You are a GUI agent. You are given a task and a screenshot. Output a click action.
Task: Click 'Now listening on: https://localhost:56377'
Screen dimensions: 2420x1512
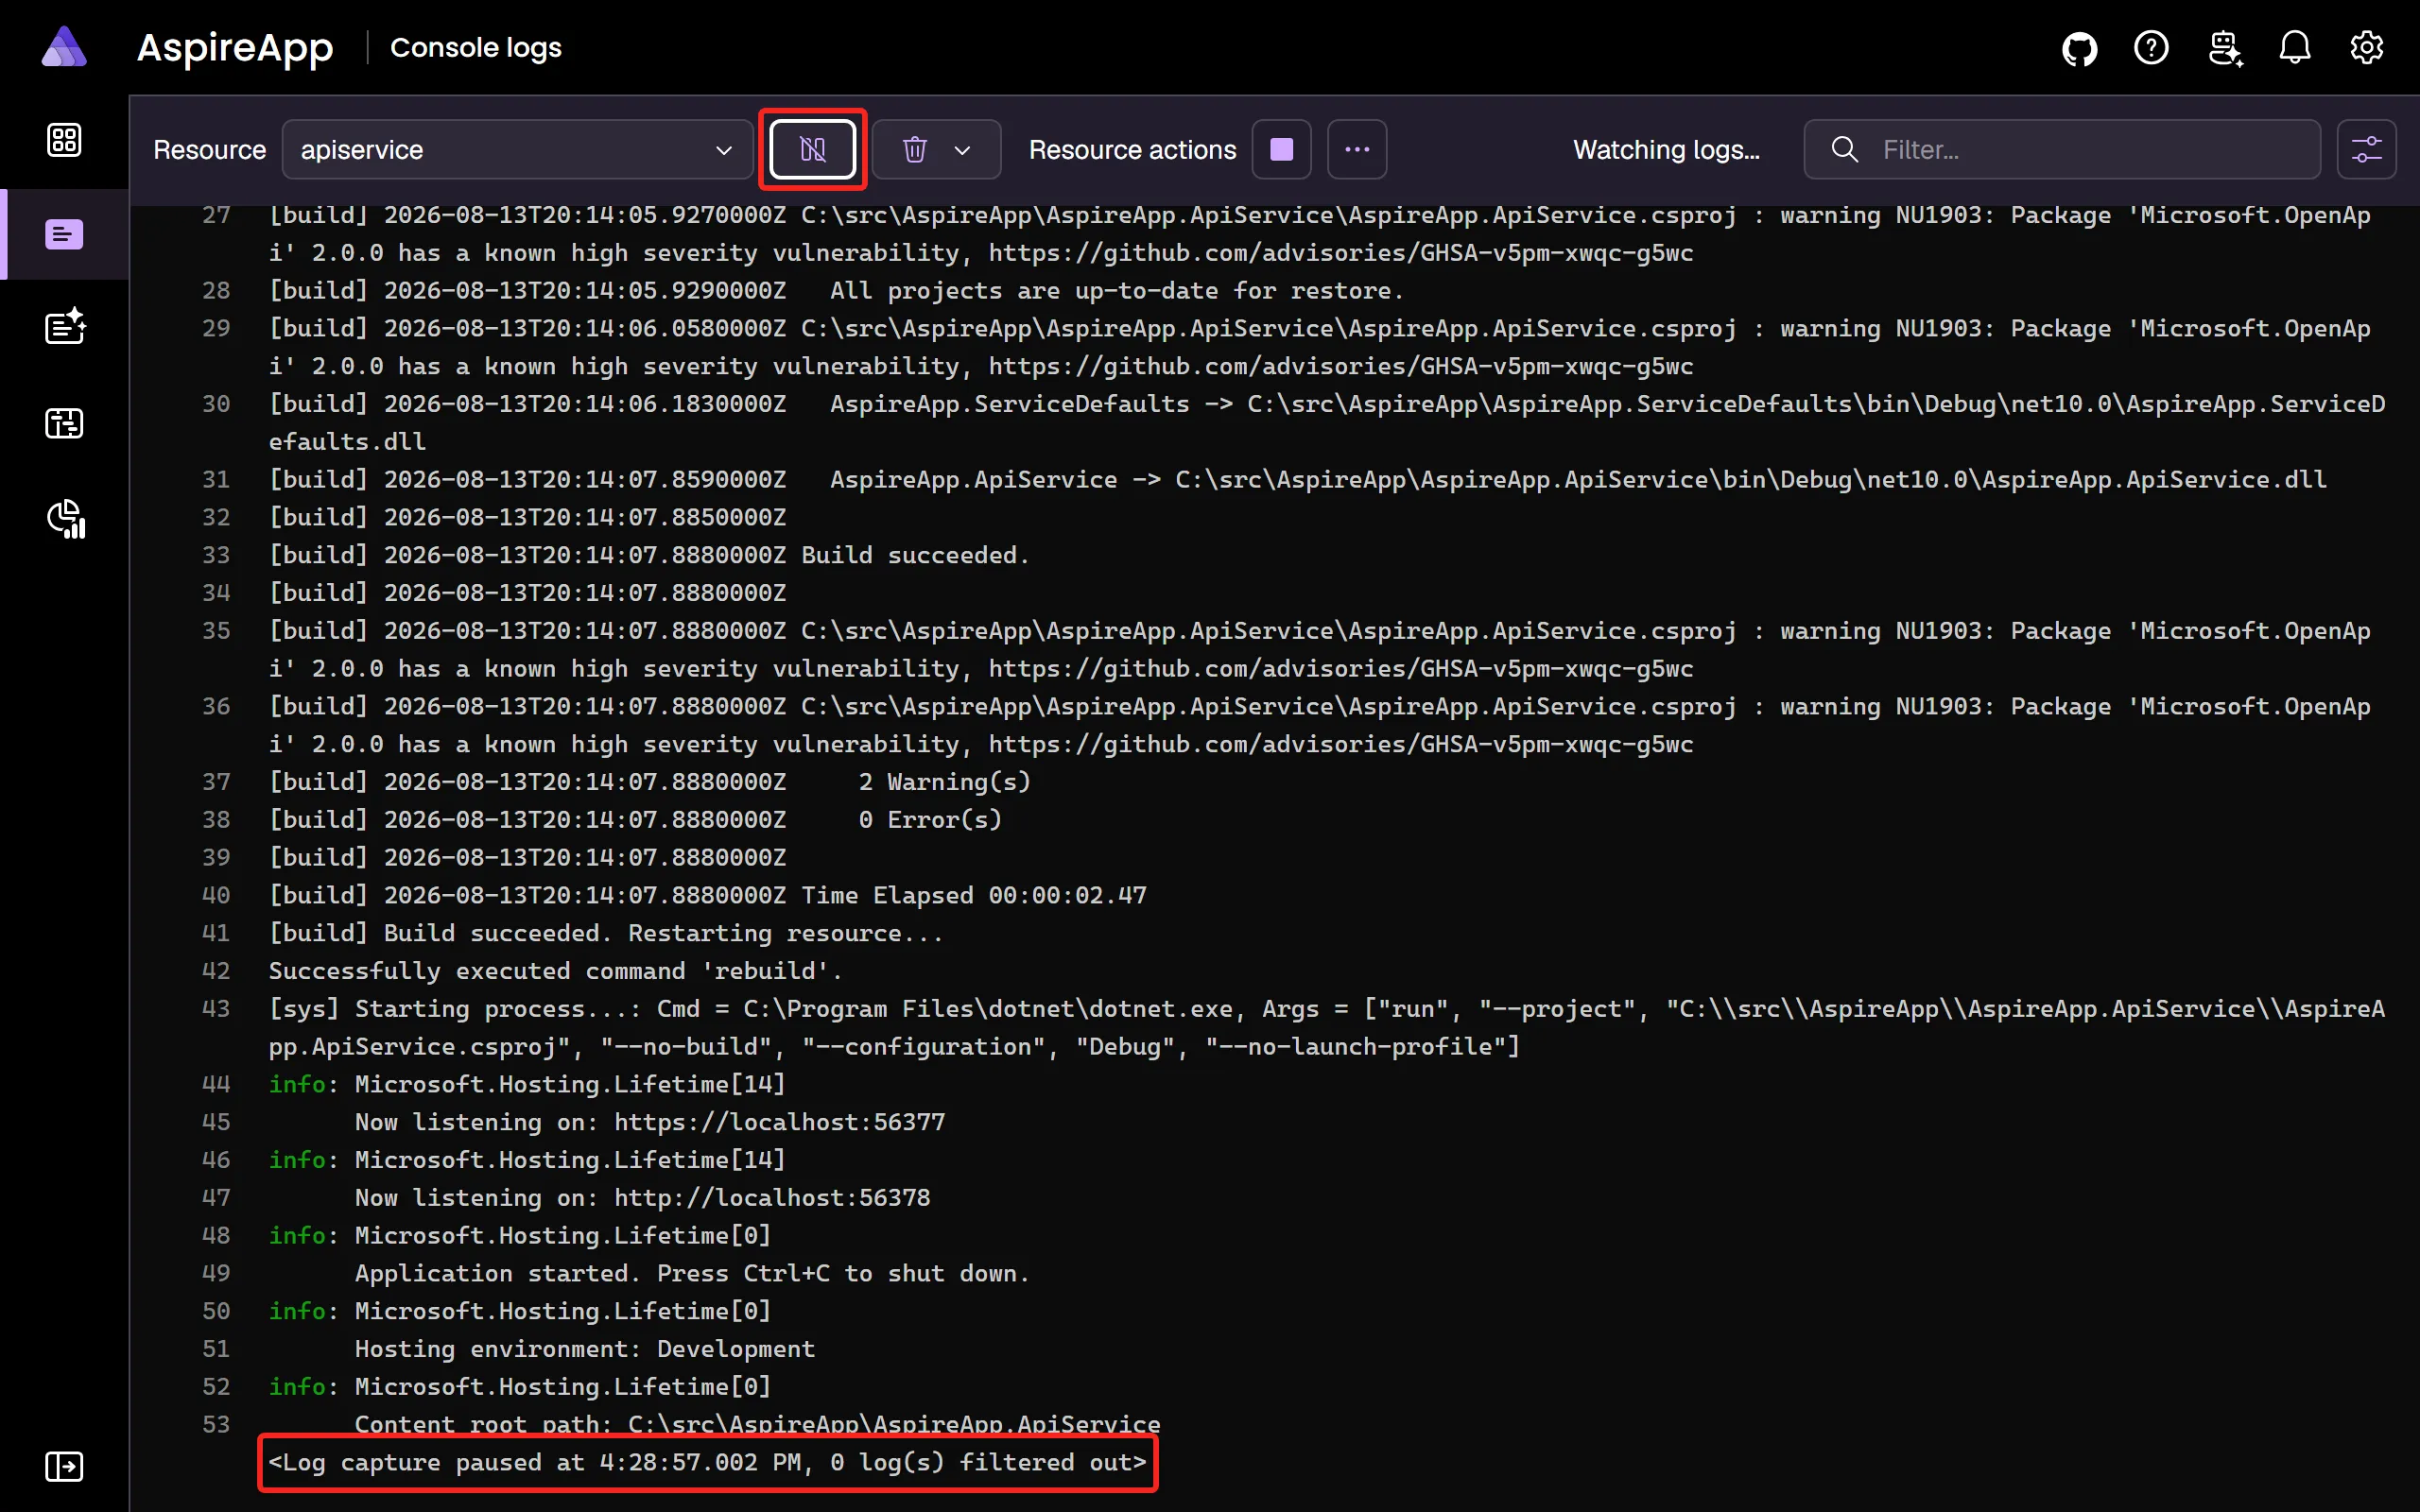[x=650, y=1122]
